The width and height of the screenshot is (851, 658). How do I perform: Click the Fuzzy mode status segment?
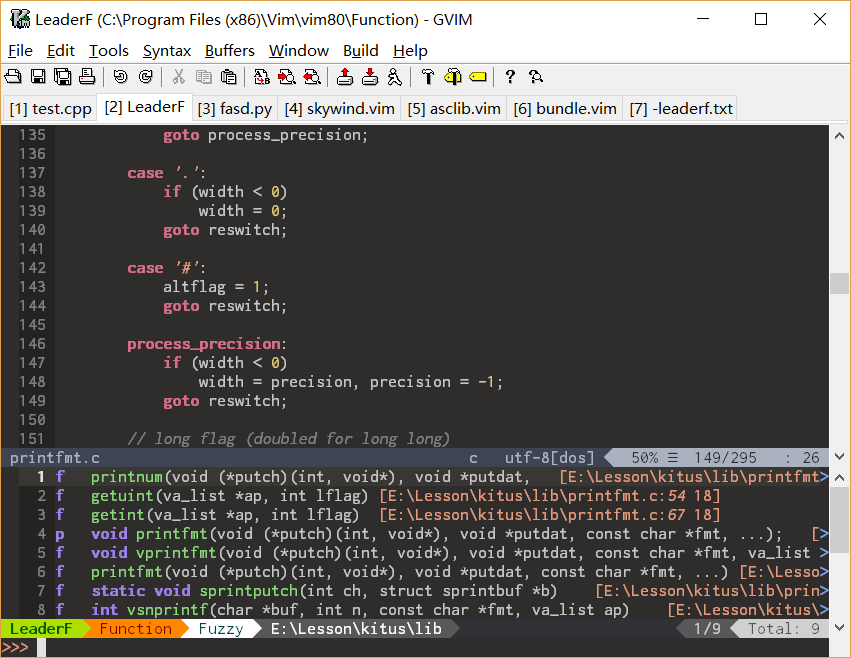pyautogui.click(x=221, y=629)
